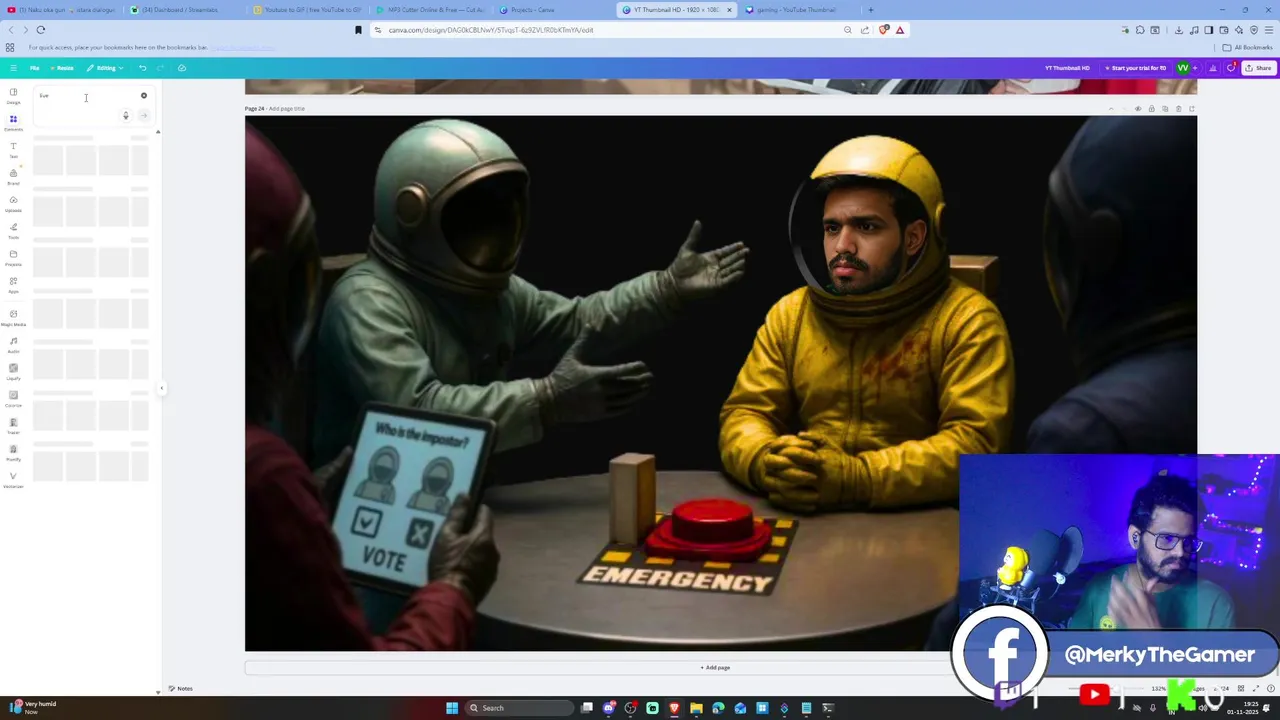Open the Tools panel
This screenshot has height=720, width=1280.
[13, 231]
